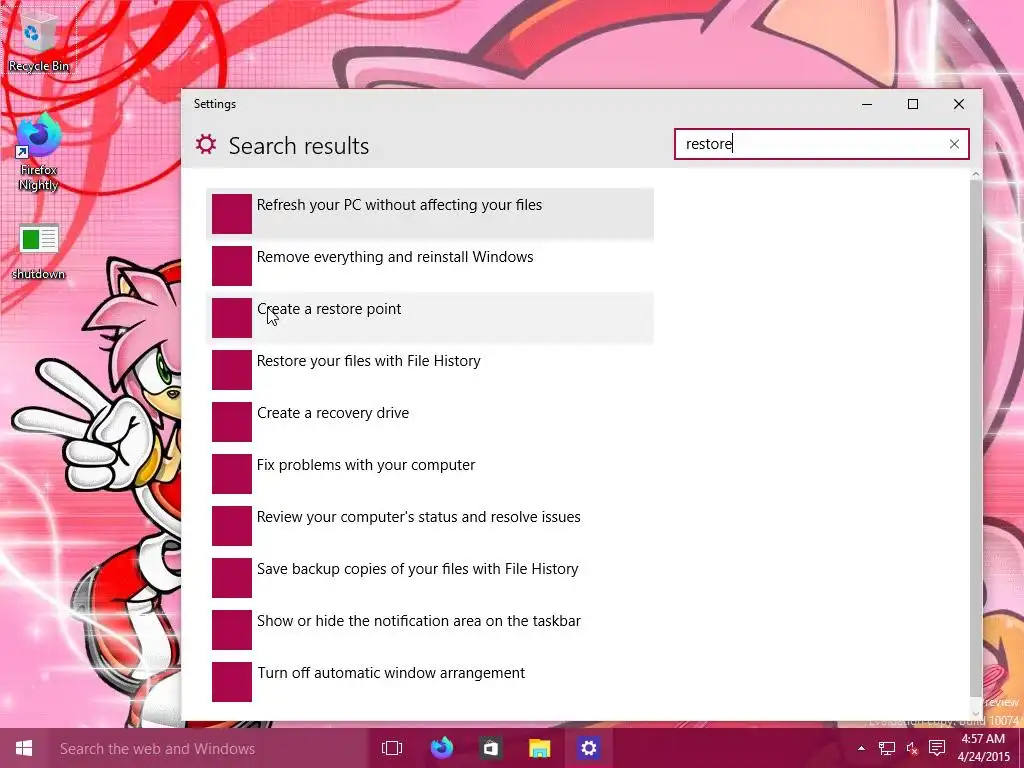Screen dimensions: 1024x768
Task: Open the Action Center notifications icon
Action: point(937,748)
